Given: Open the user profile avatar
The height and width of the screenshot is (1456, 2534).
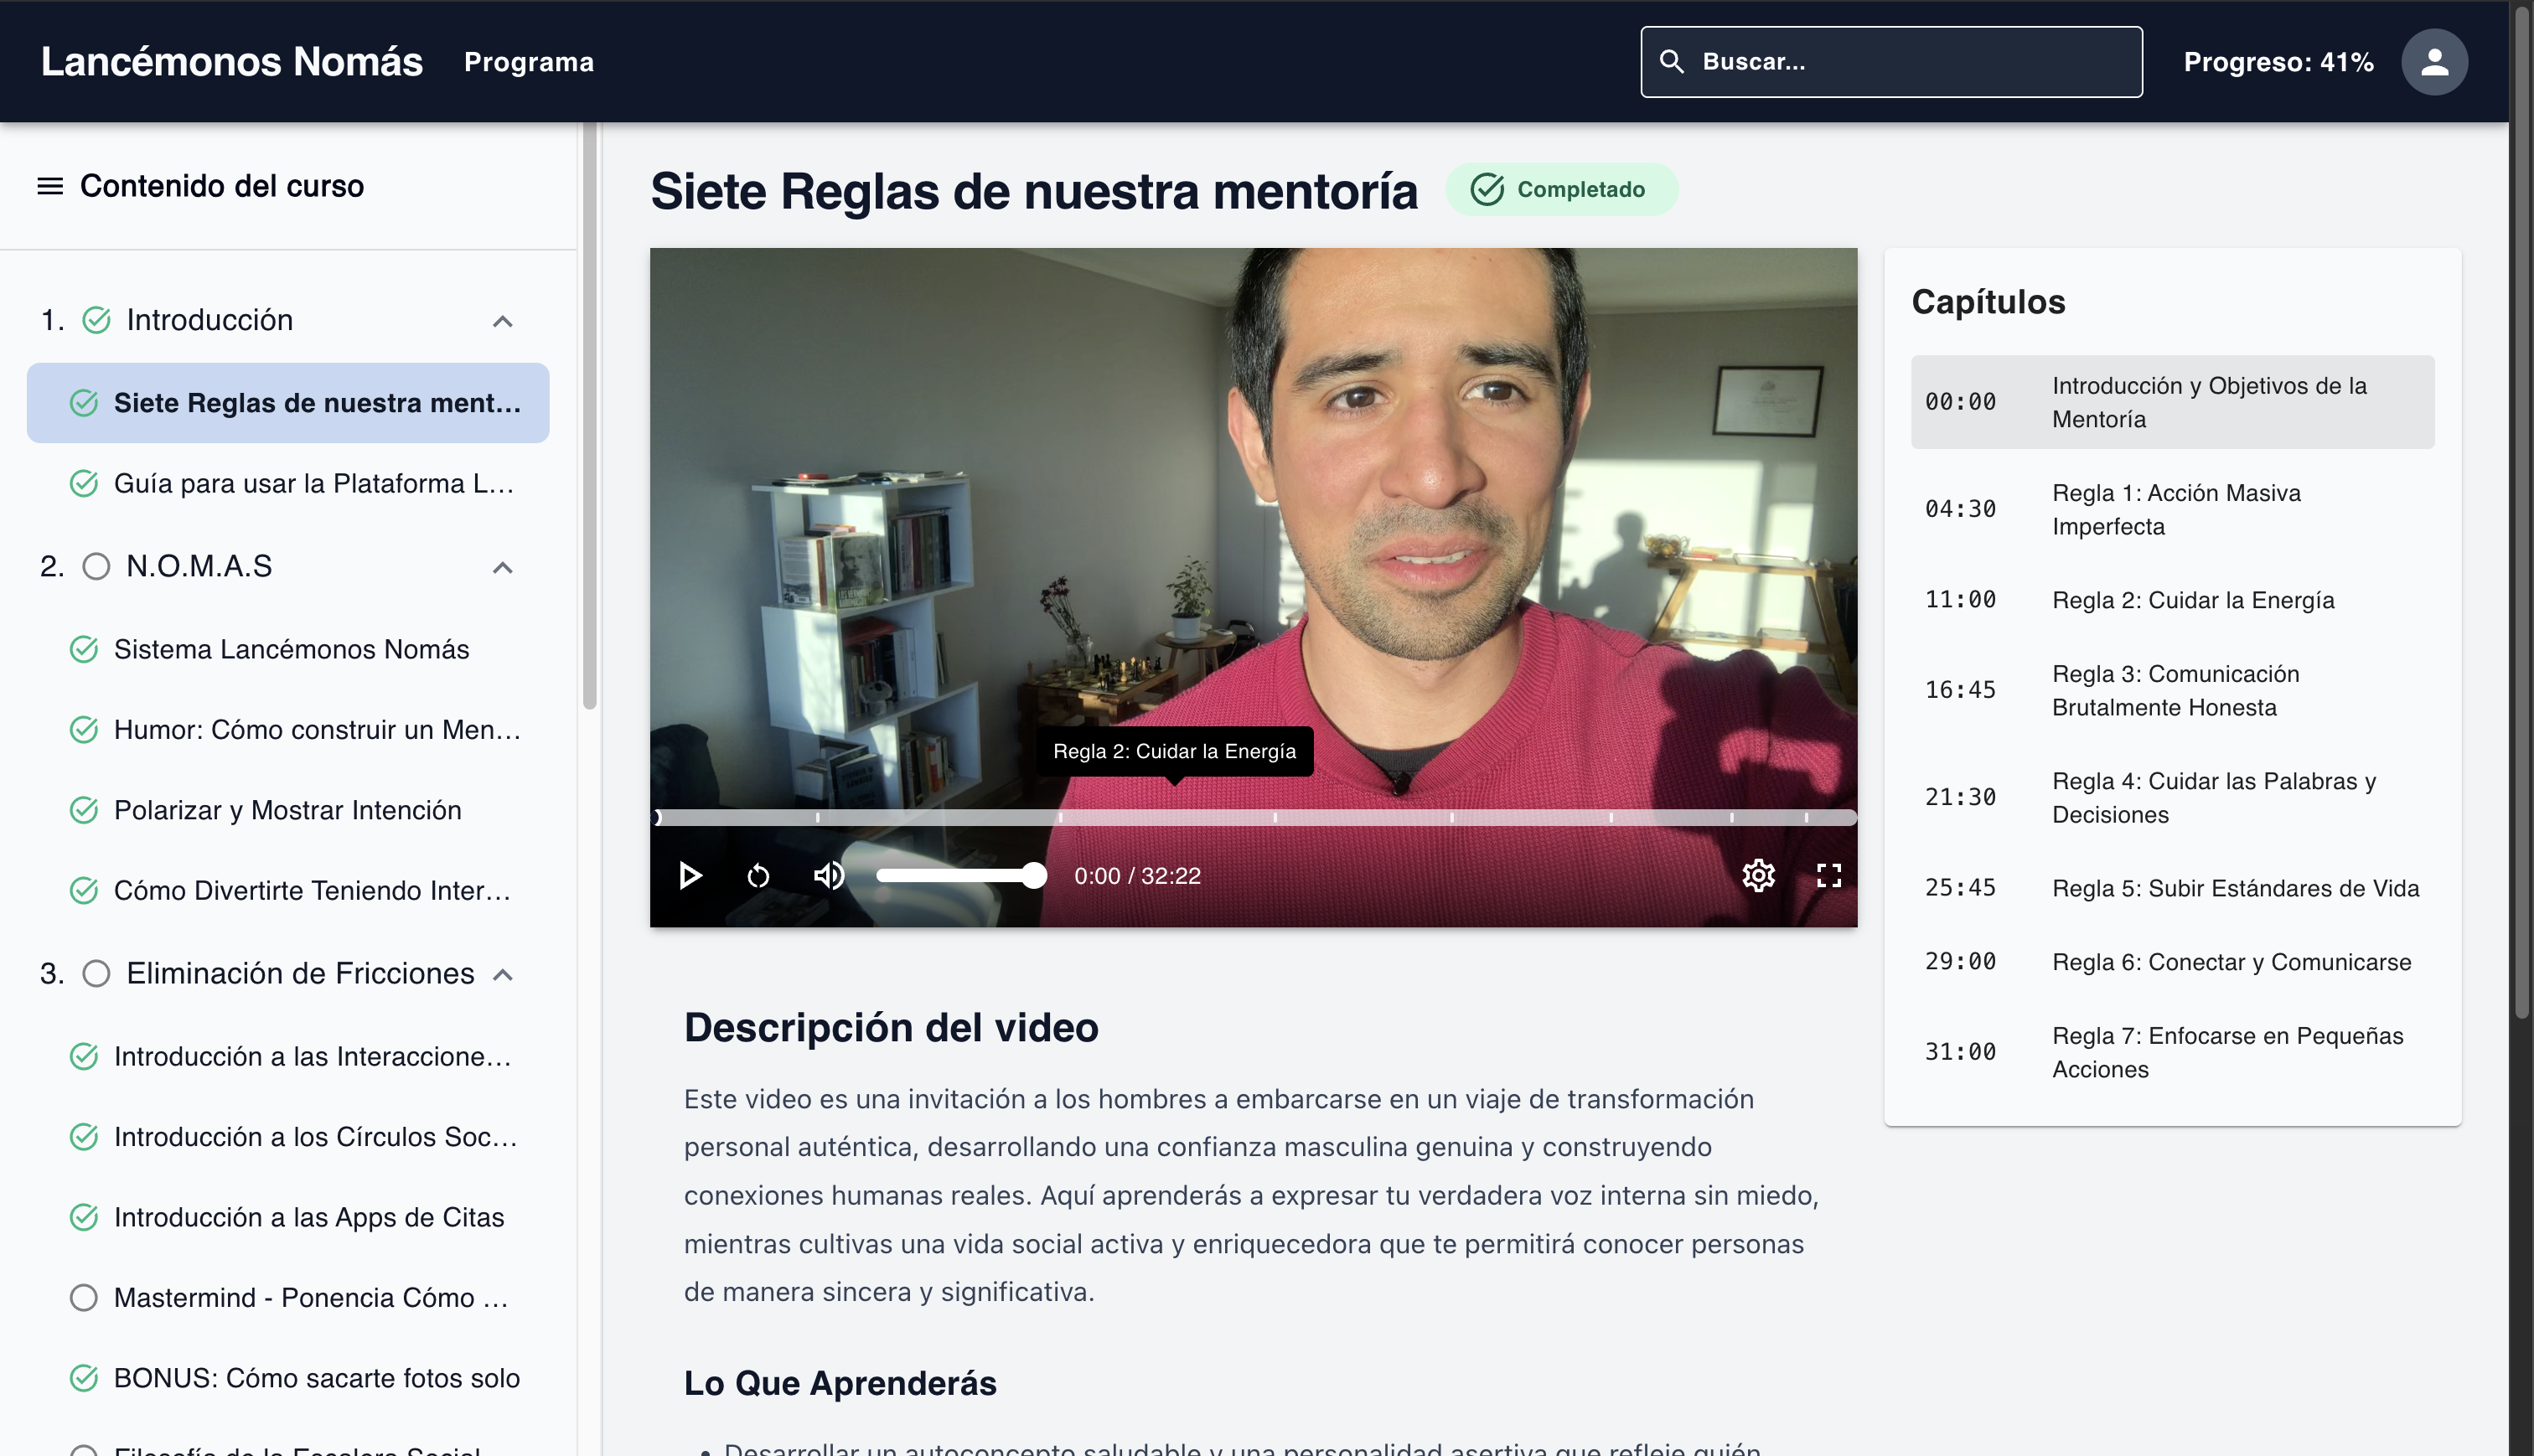Looking at the screenshot, I should (2434, 62).
